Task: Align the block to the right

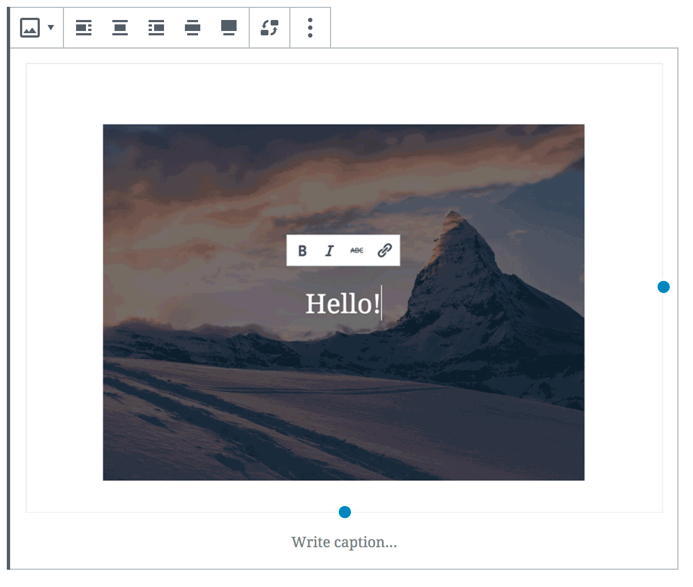Action: [156, 28]
